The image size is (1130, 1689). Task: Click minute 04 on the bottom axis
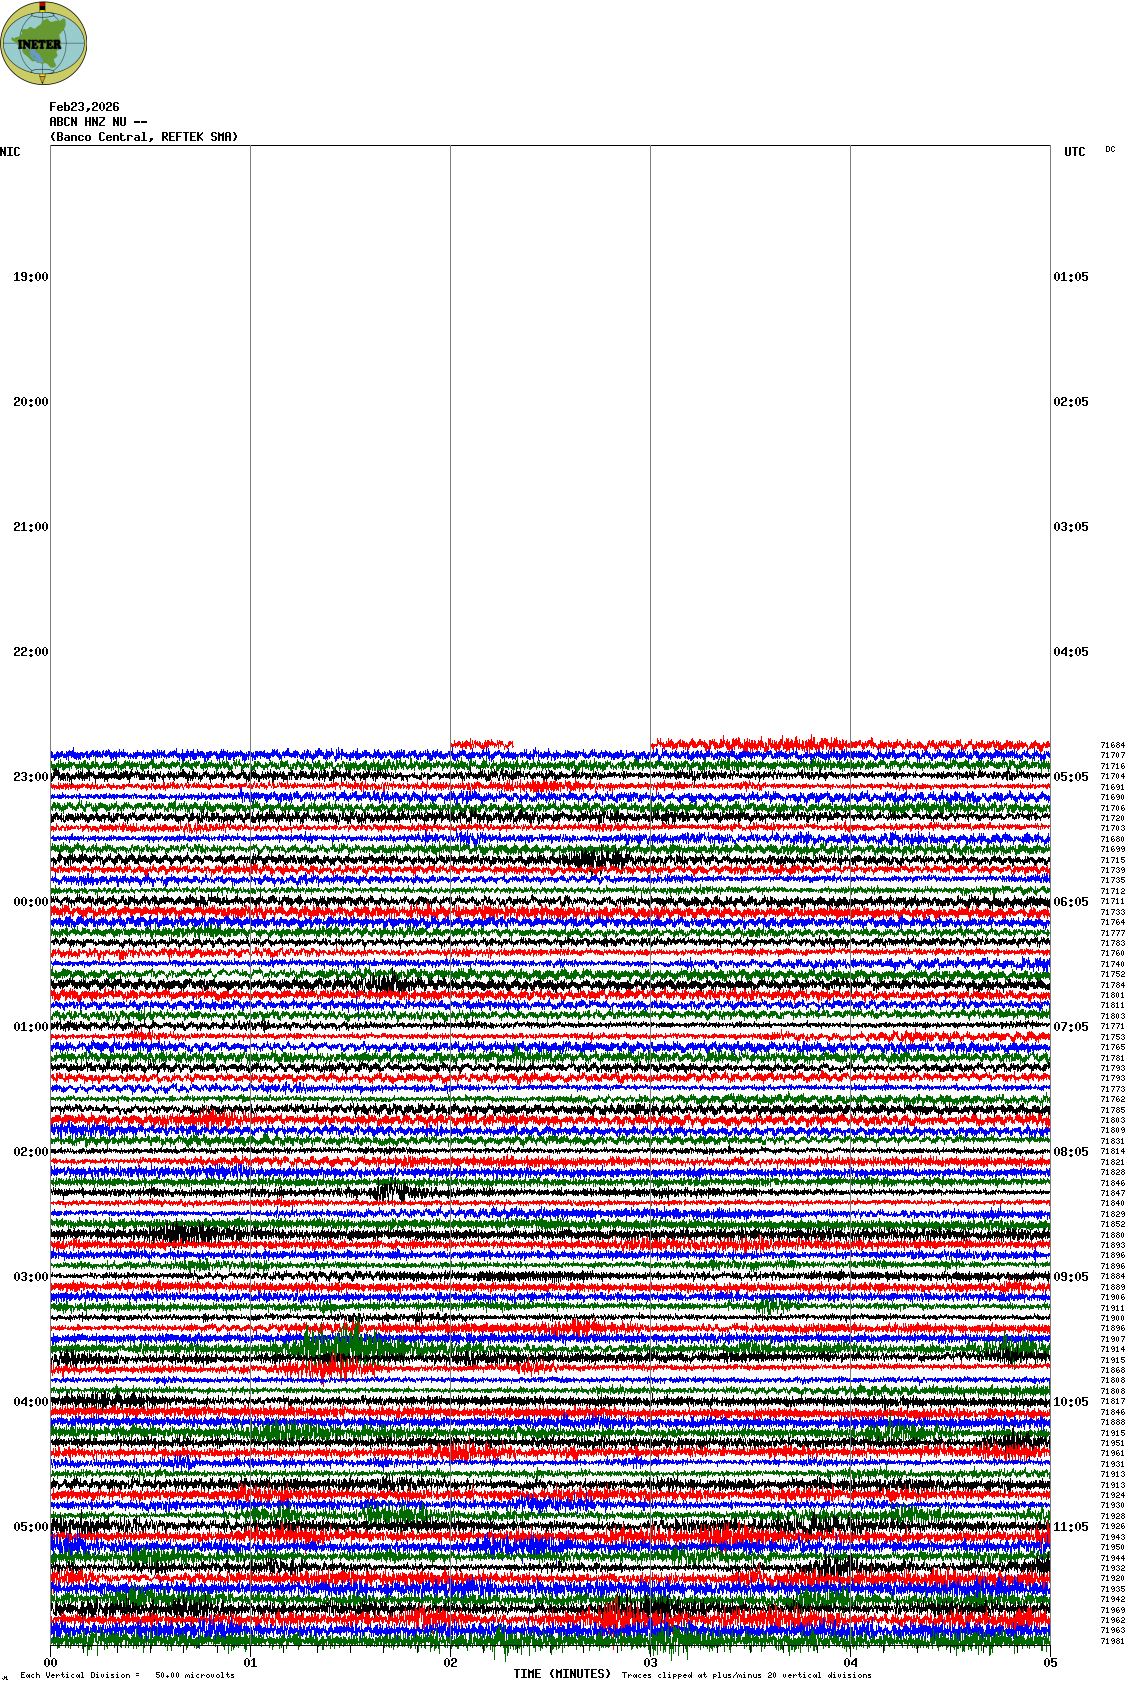(x=851, y=1664)
